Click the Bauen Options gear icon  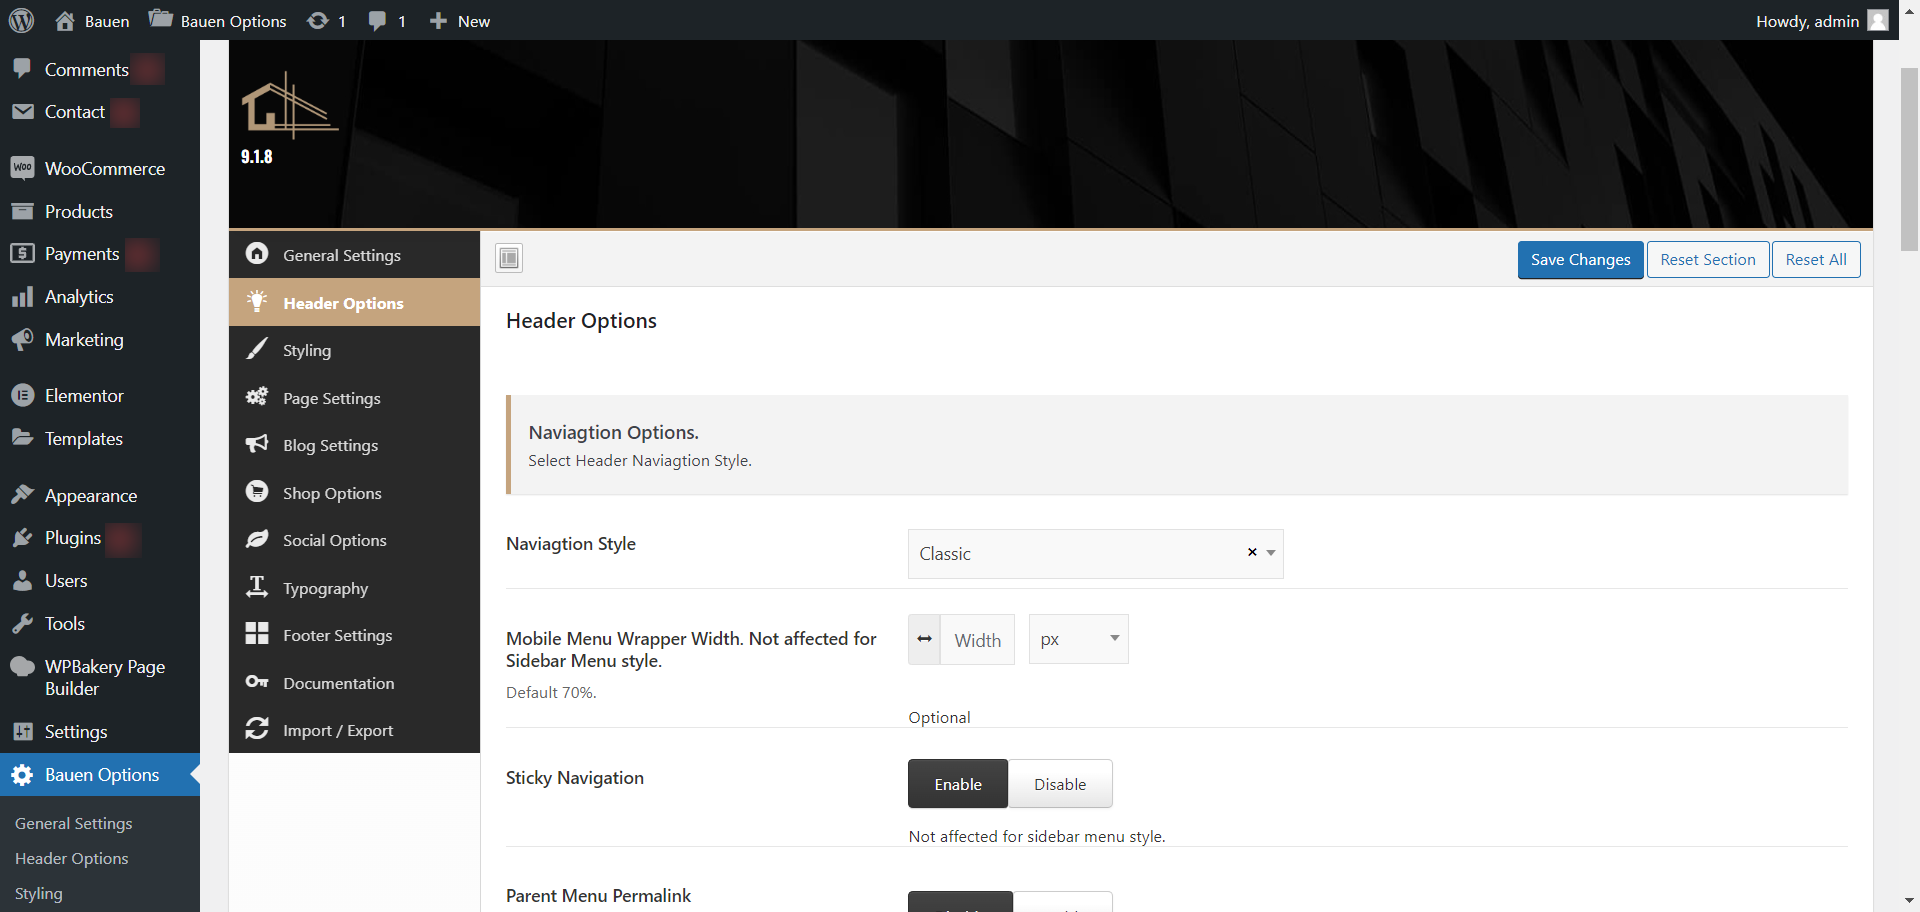pyautogui.click(x=22, y=775)
